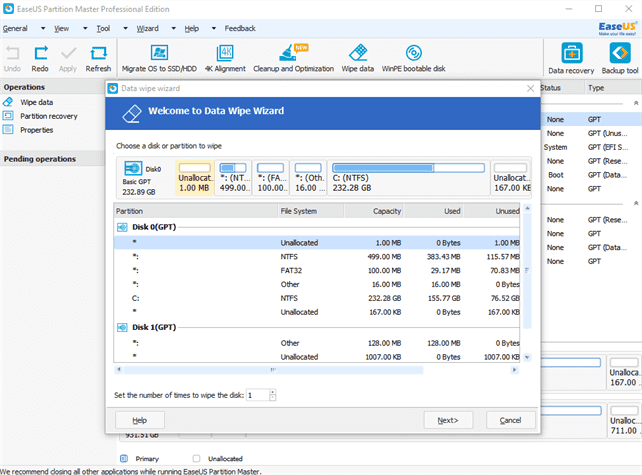Click the horizontal scrollbar right arrow

515,370
